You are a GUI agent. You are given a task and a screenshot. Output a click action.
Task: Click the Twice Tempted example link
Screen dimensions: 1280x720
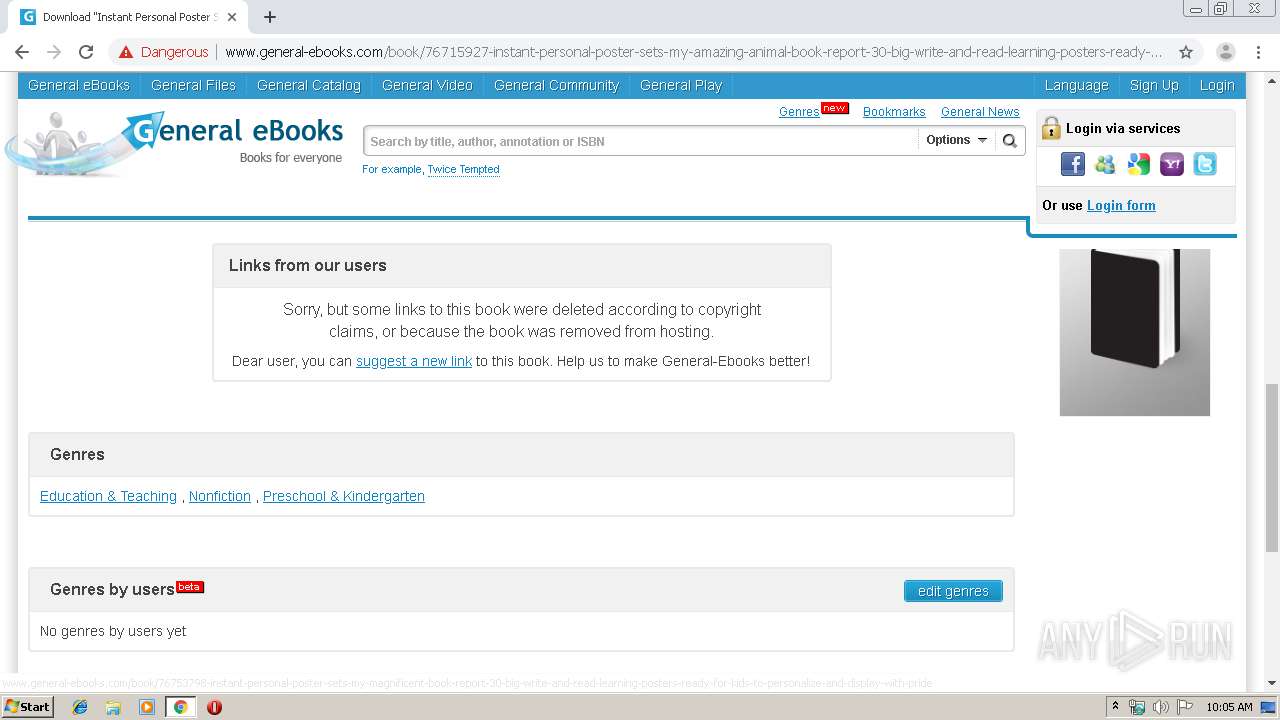(x=463, y=169)
